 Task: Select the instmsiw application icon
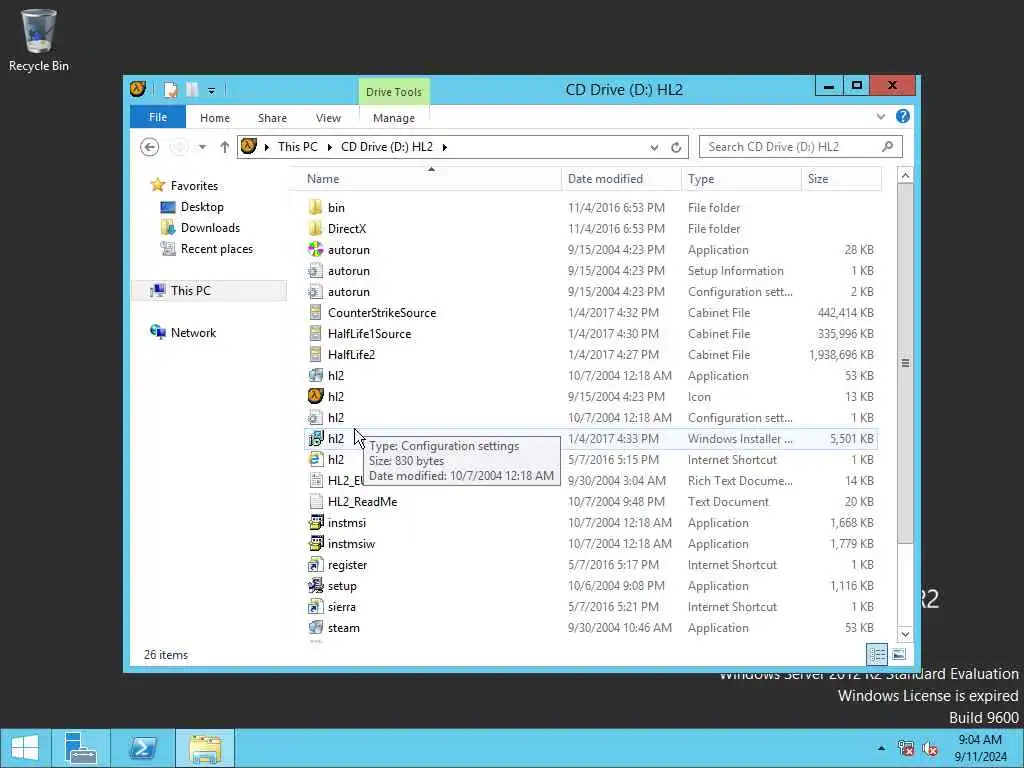pos(315,543)
